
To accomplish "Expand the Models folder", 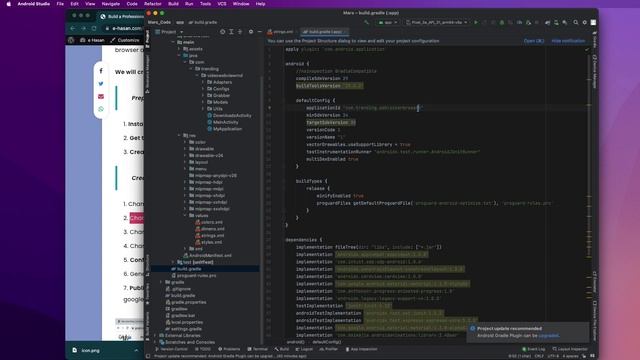I will (203, 102).
